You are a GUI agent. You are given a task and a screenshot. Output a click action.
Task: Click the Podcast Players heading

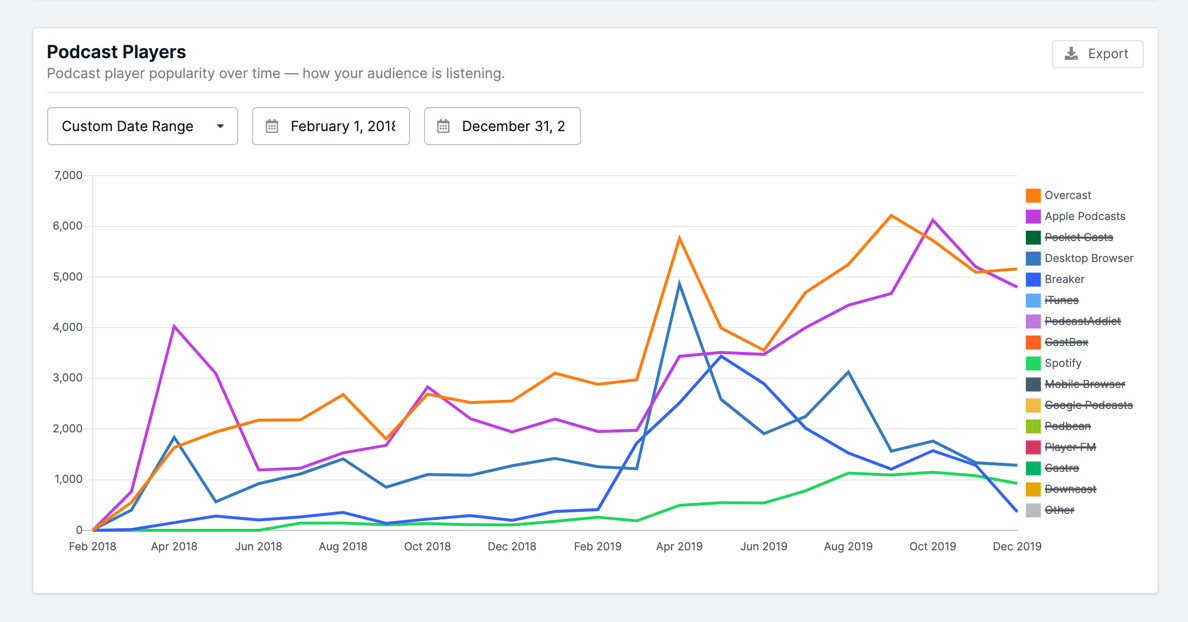point(116,51)
